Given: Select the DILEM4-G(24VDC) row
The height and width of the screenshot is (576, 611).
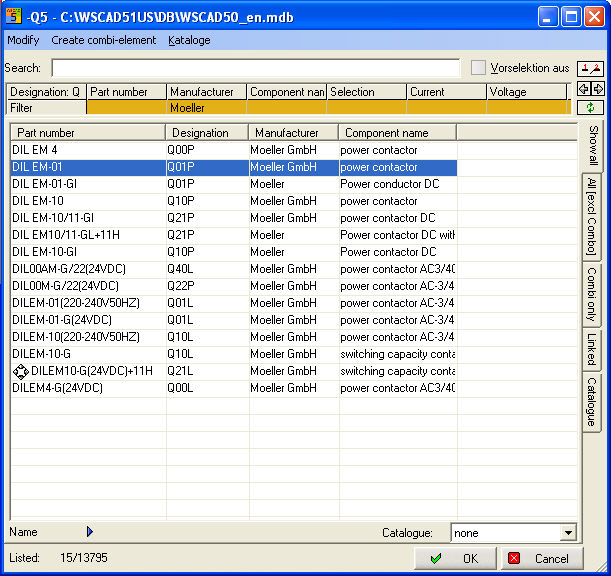Looking at the screenshot, I should 234,388.
